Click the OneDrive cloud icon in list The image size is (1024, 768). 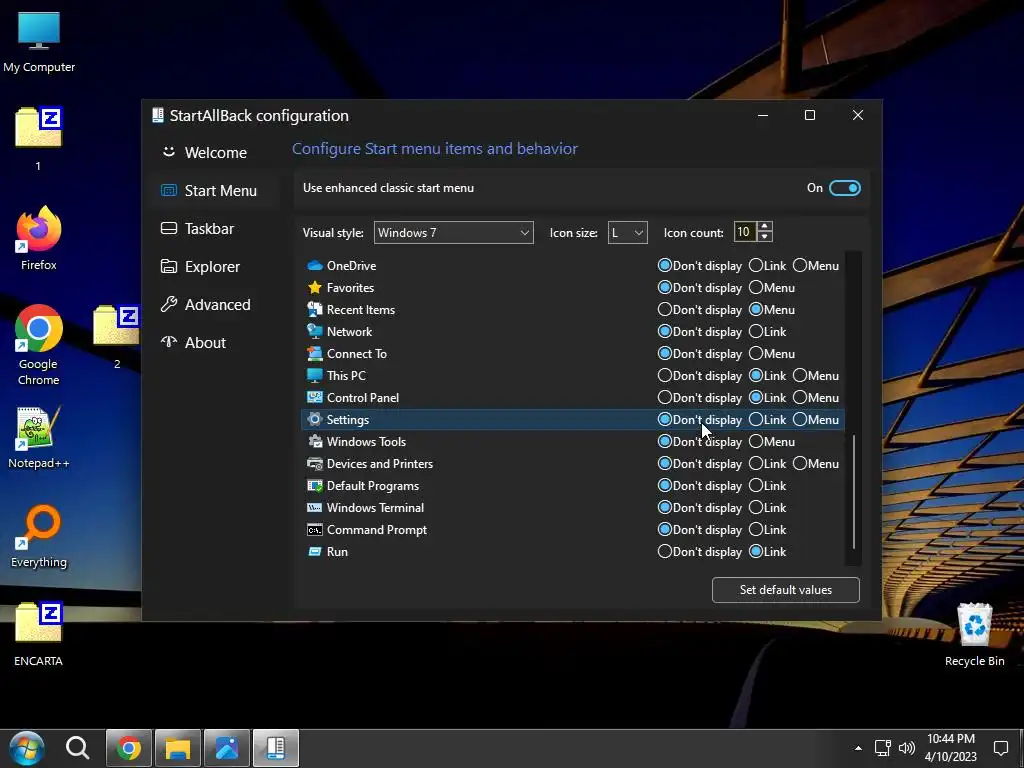pyautogui.click(x=315, y=266)
